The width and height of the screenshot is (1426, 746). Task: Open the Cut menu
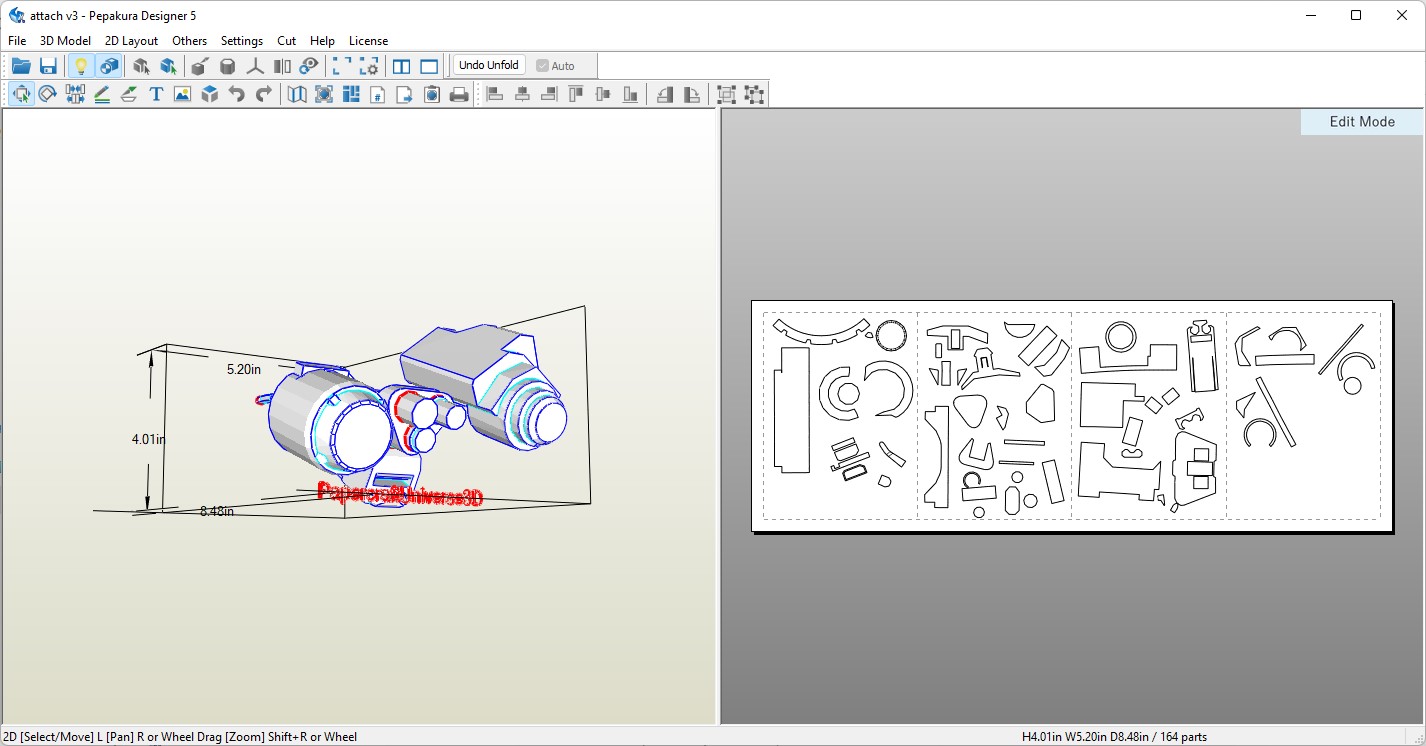(x=287, y=41)
